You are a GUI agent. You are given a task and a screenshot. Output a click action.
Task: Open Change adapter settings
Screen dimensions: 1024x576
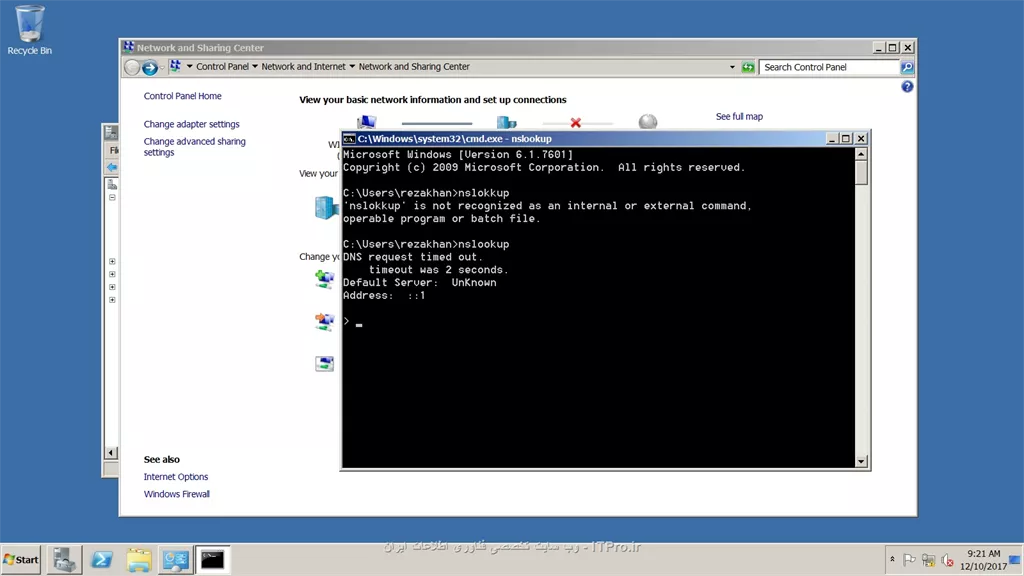191,124
